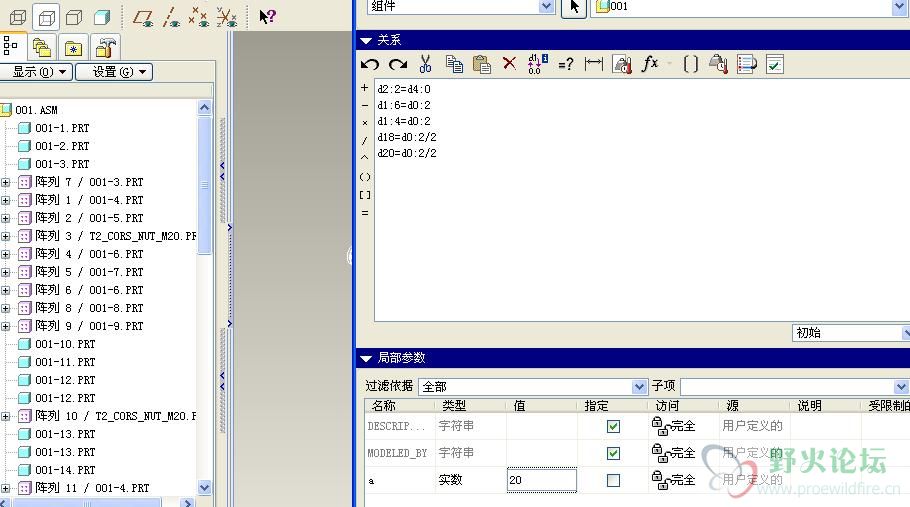Viewport: 910px width, 507px height.
Task: Collapse the 关系 section triangle
Action: pyautogui.click(x=366, y=41)
